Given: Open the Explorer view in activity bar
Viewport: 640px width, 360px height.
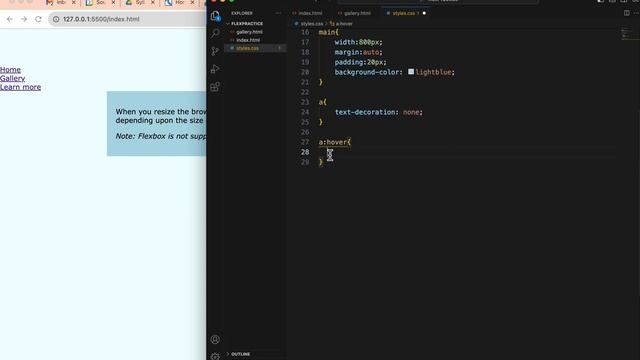Looking at the screenshot, I should point(215,16).
